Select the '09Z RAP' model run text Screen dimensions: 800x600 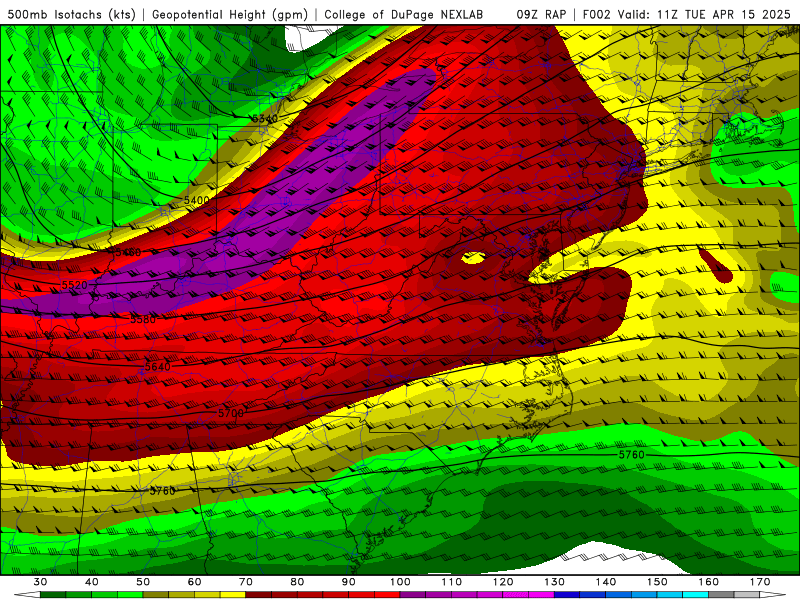541,15
